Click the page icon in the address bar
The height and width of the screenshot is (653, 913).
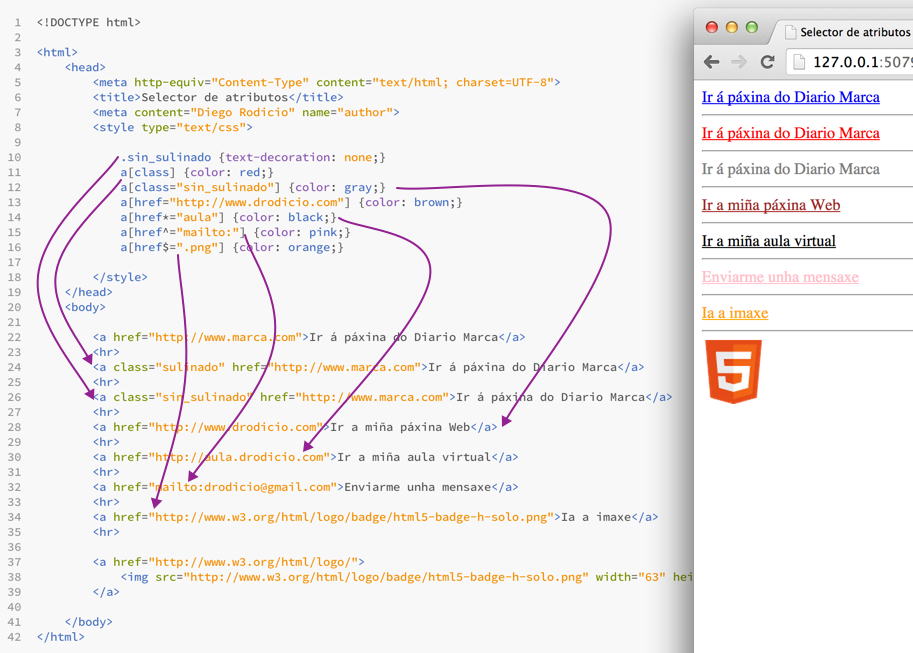click(799, 62)
